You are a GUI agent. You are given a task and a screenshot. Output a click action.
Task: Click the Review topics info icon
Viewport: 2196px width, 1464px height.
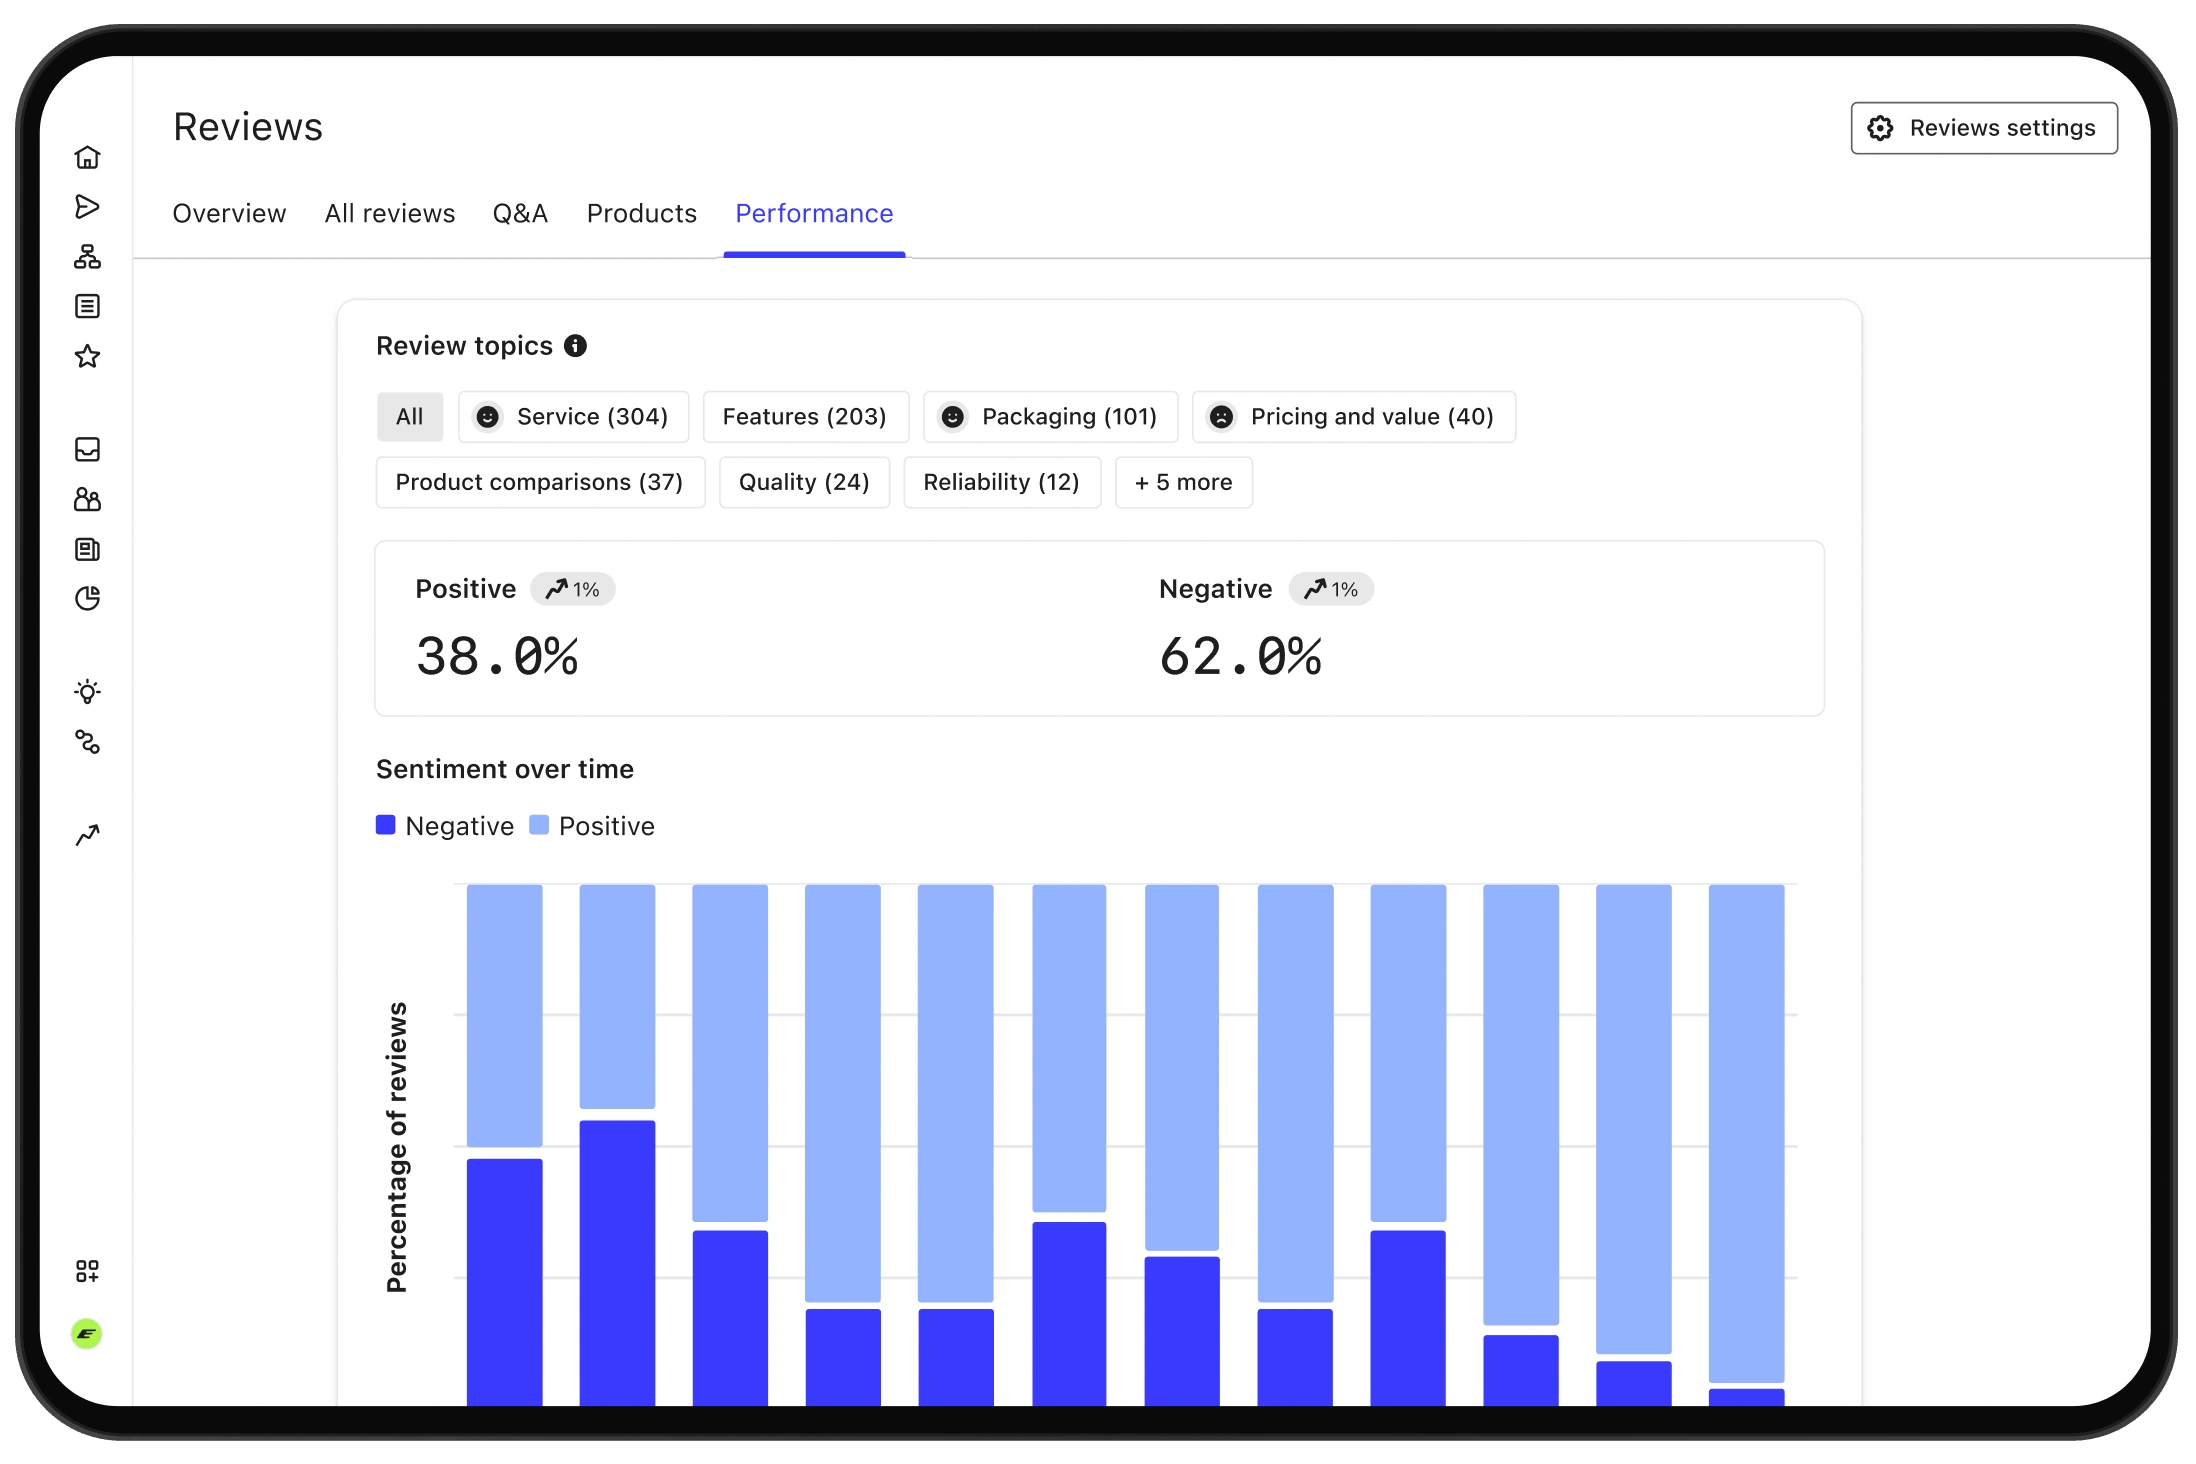(575, 346)
